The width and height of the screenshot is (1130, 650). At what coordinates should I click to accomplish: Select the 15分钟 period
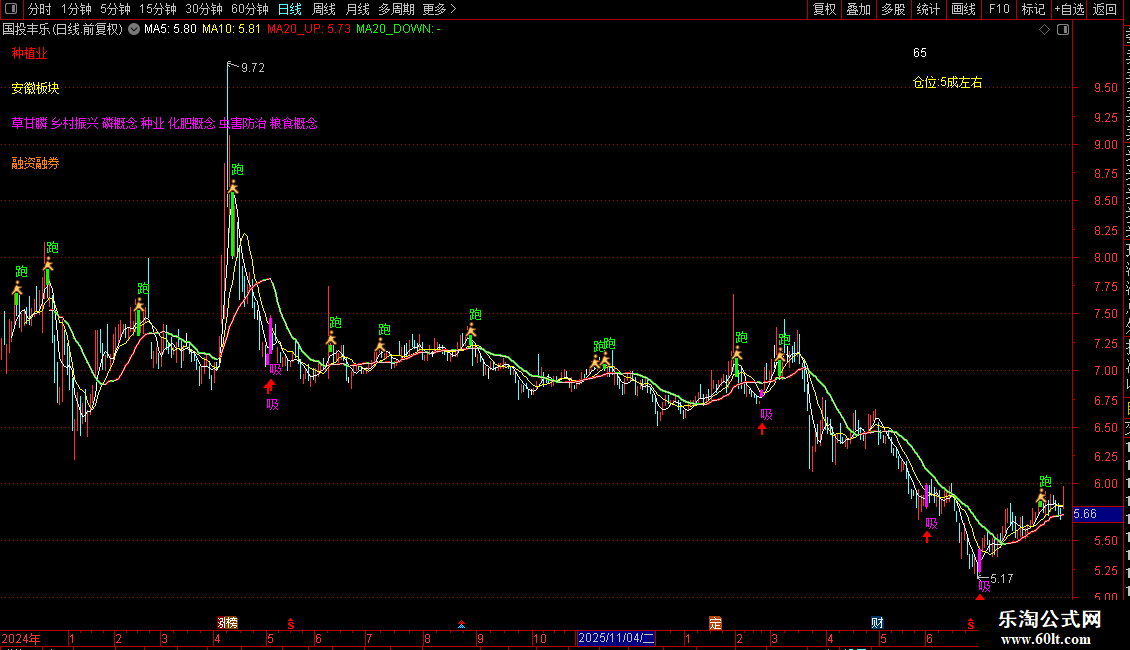pos(158,9)
